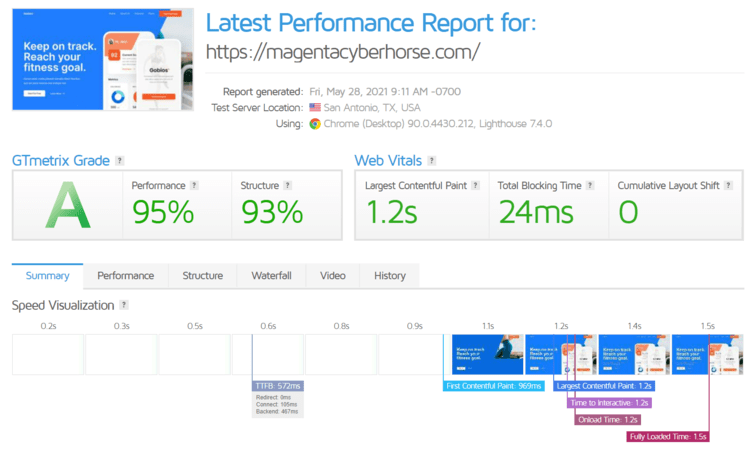The width and height of the screenshot is (750, 451).
Task: Click the filmstrip frame under 1.1s
Action: coord(487,354)
